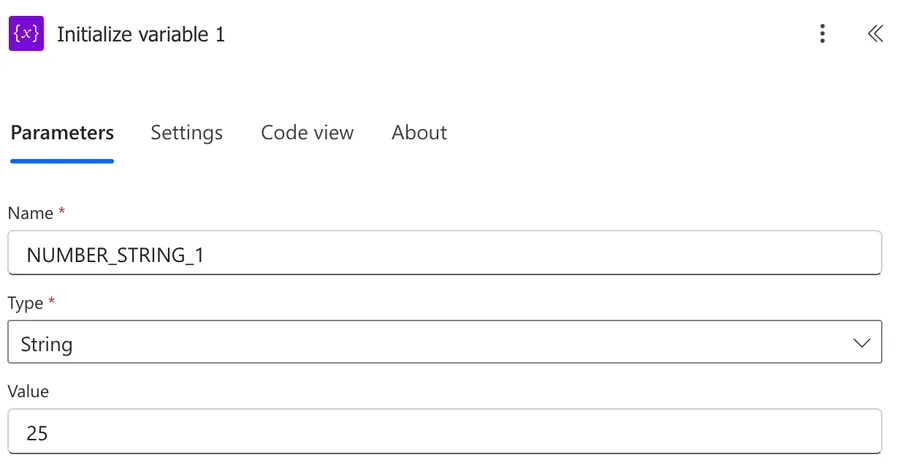Open the Settings tab

pyautogui.click(x=186, y=133)
